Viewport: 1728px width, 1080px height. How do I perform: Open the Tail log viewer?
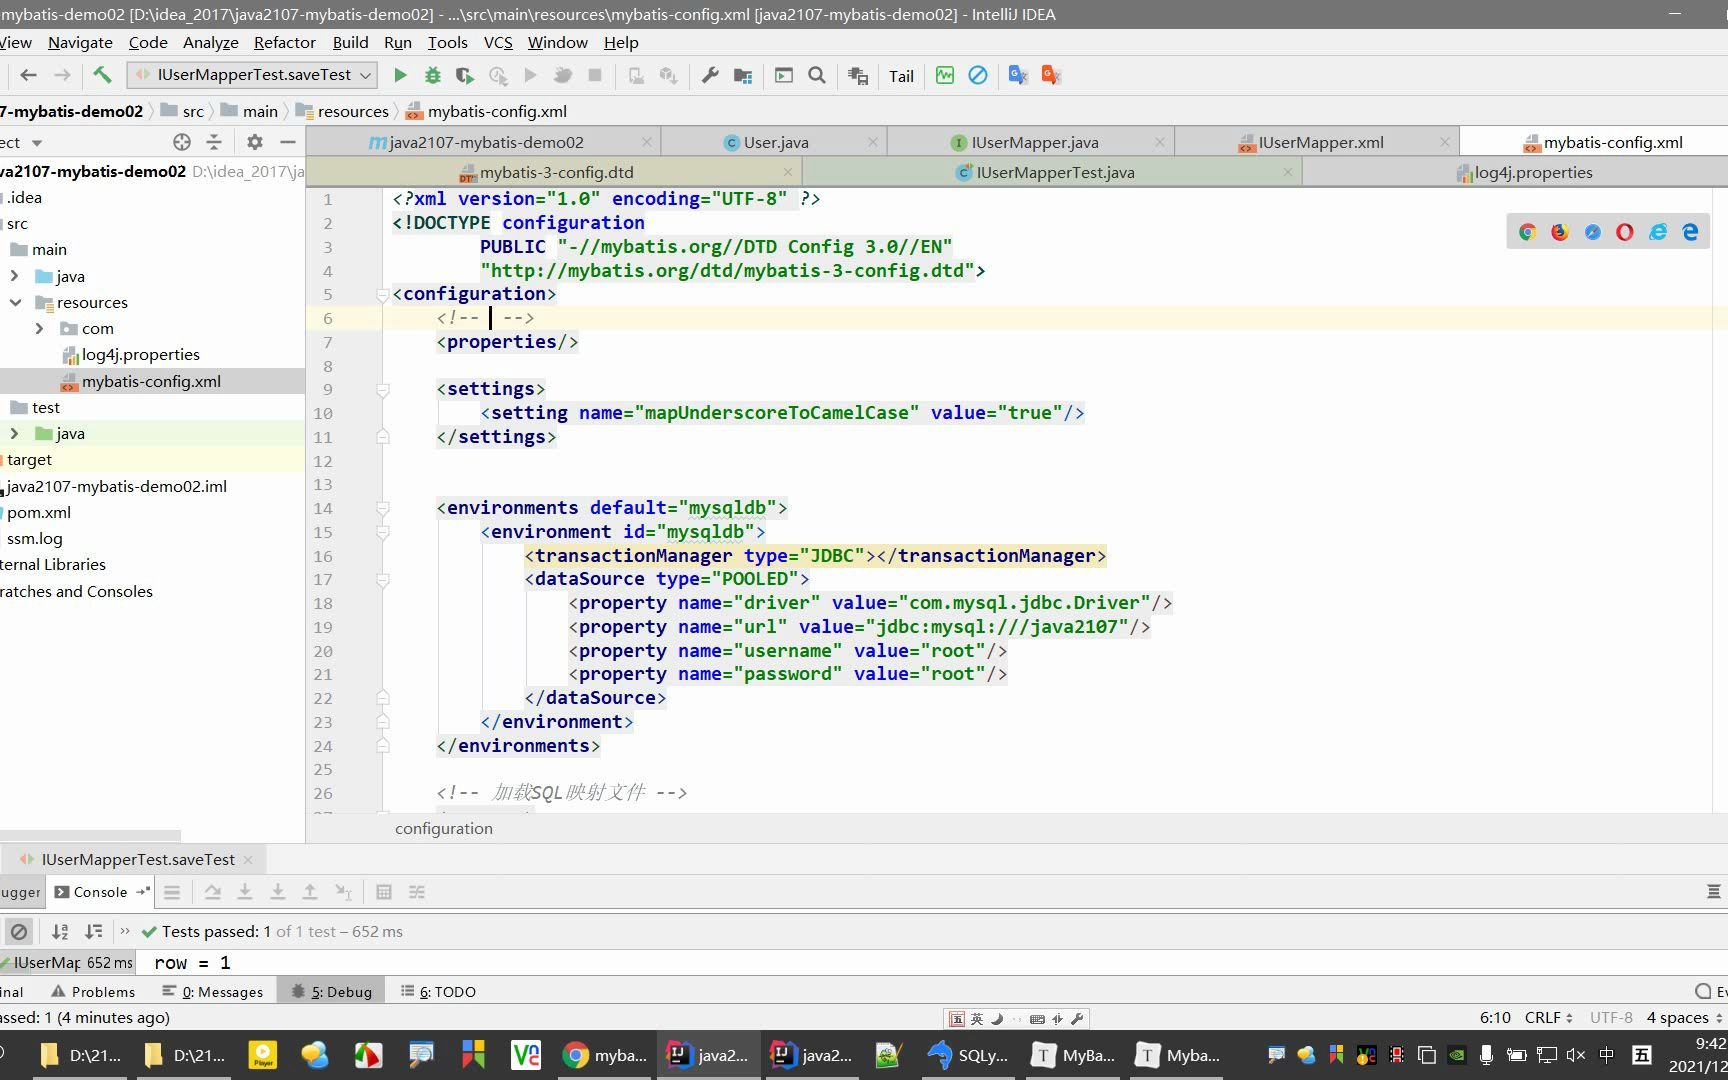click(899, 75)
